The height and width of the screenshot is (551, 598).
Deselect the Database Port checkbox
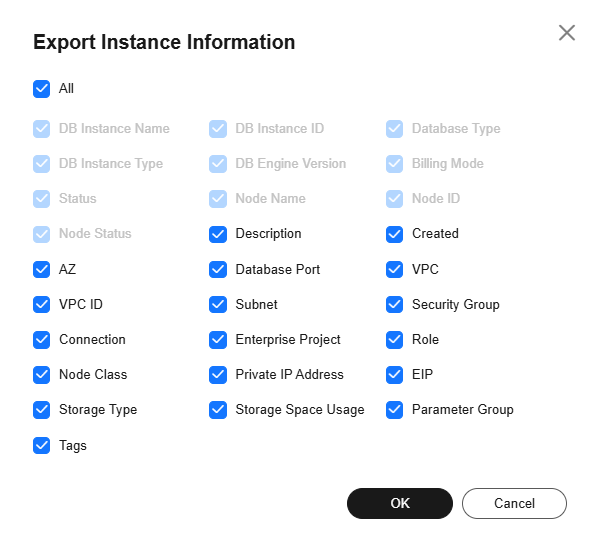(218, 270)
